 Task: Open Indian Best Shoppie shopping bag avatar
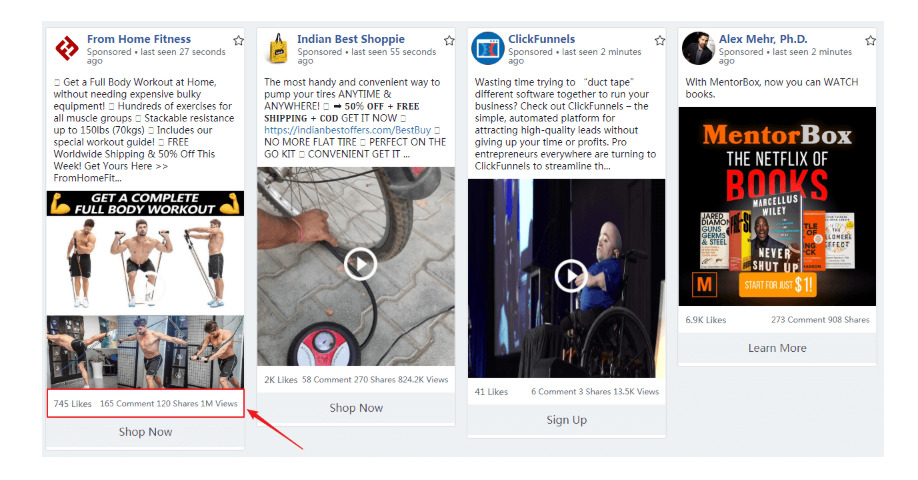(x=278, y=48)
